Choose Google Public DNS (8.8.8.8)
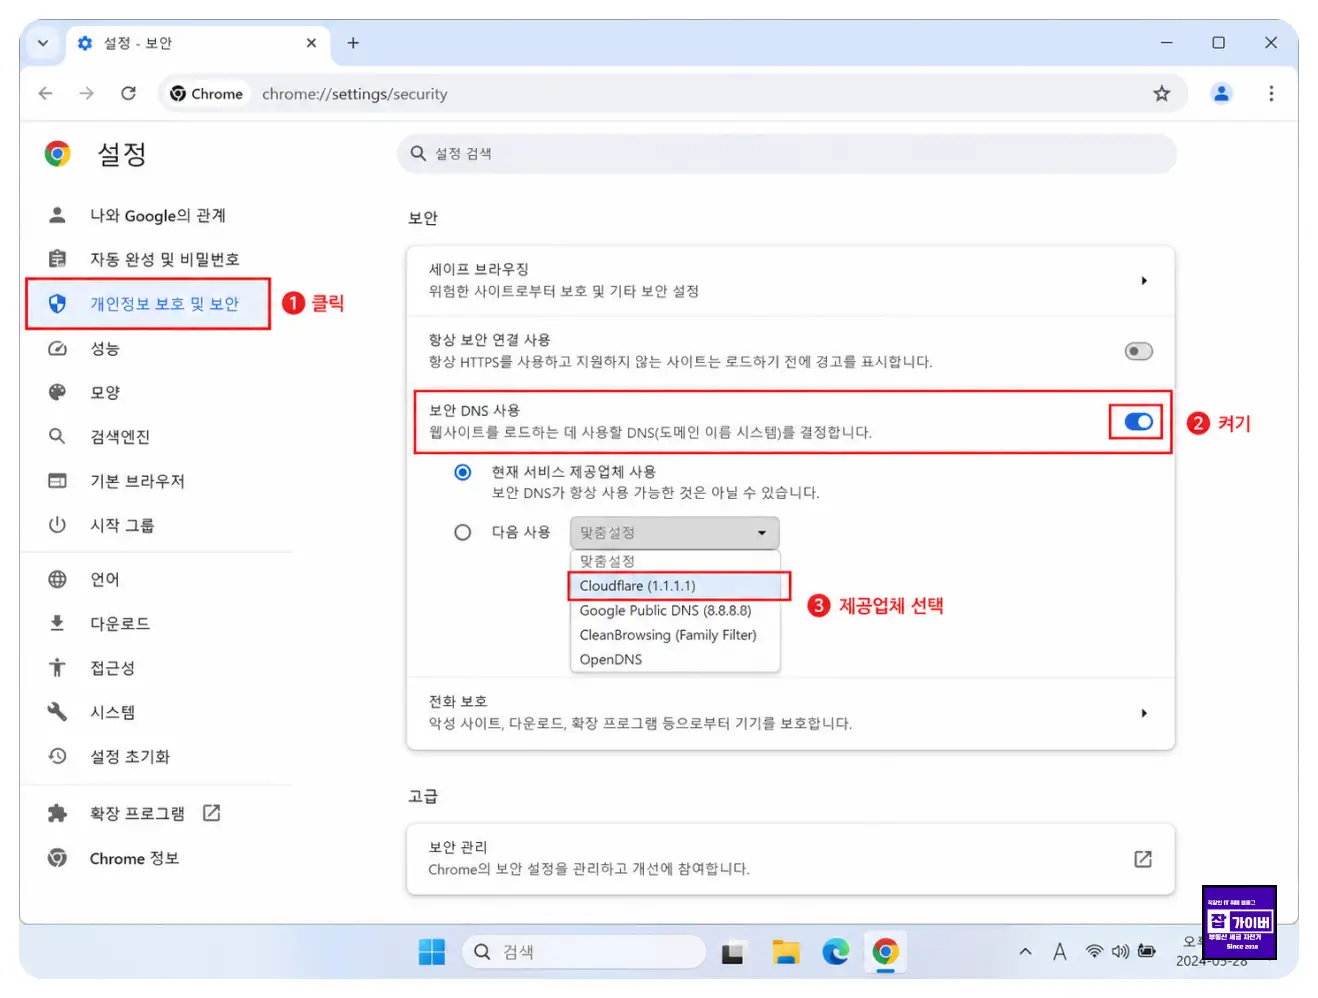Screen dimensions: 1318x998 coord(674,610)
